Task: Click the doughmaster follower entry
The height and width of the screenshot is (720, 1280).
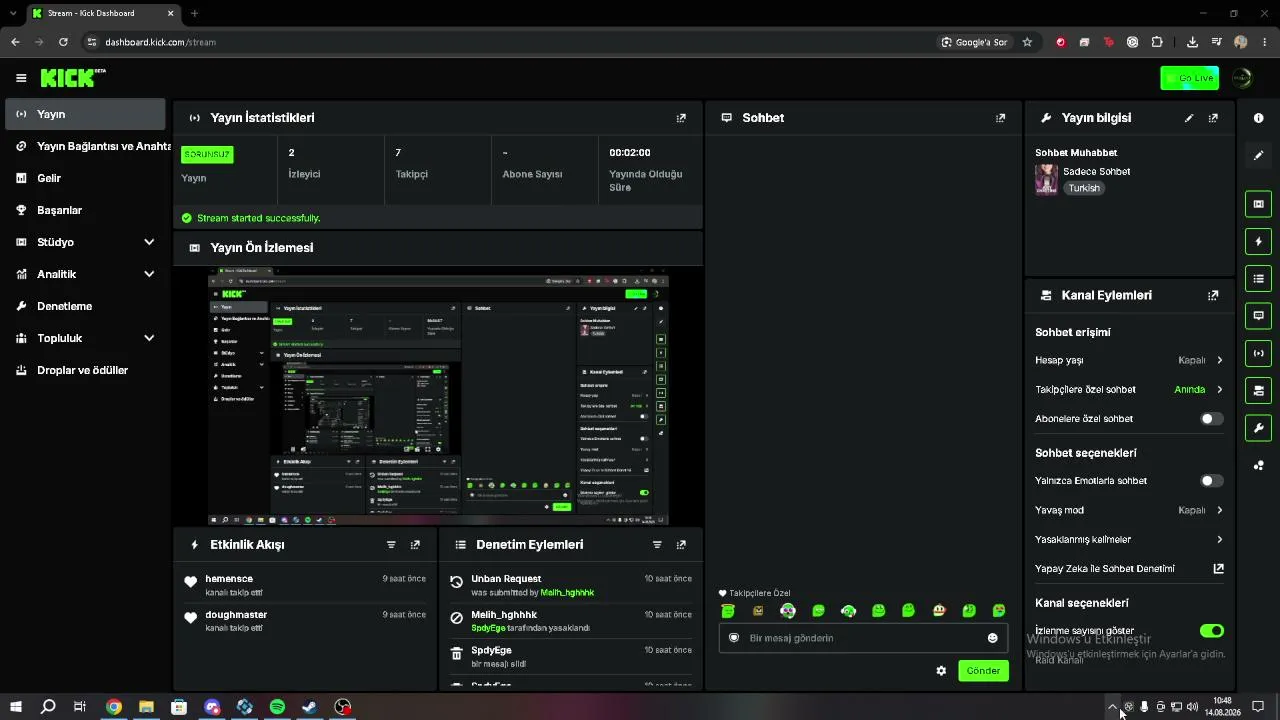Action: (305, 621)
